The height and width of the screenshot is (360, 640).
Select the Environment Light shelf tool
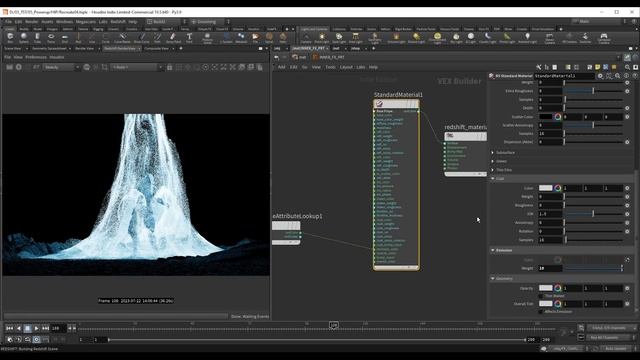tap(437, 38)
